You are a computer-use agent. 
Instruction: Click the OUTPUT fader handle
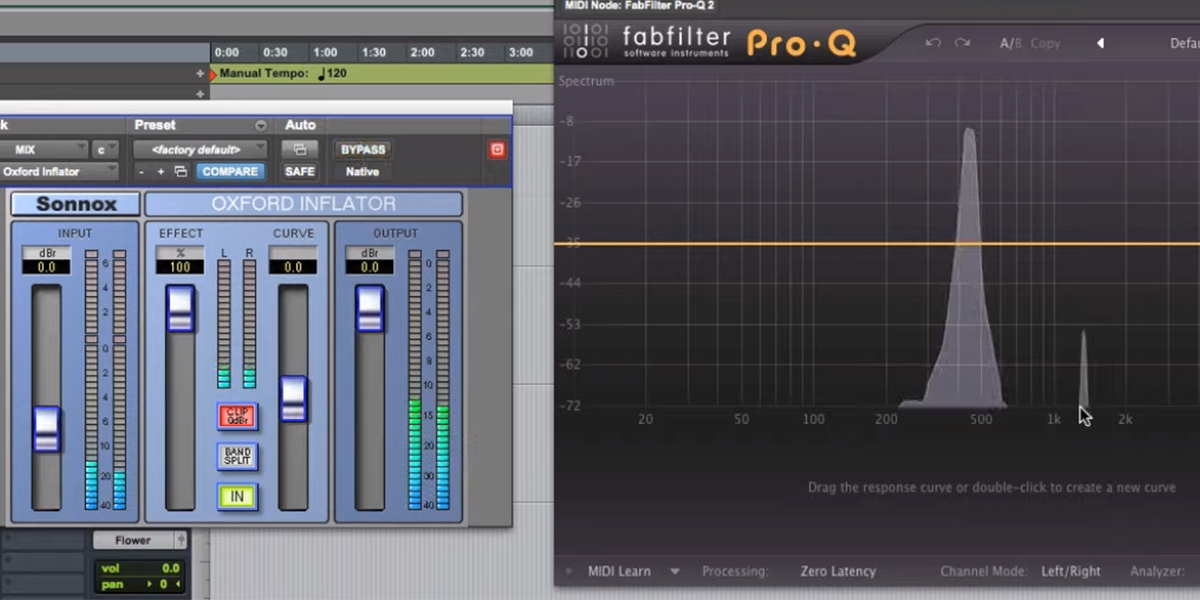tap(370, 308)
